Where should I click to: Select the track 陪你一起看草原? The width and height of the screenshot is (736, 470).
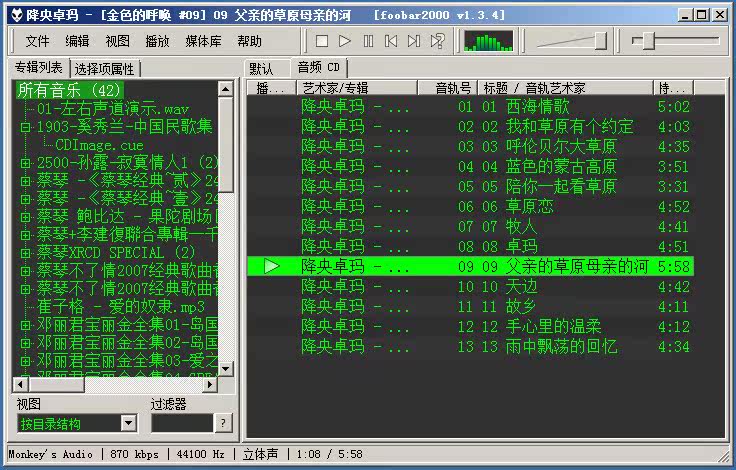tap(470, 187)
